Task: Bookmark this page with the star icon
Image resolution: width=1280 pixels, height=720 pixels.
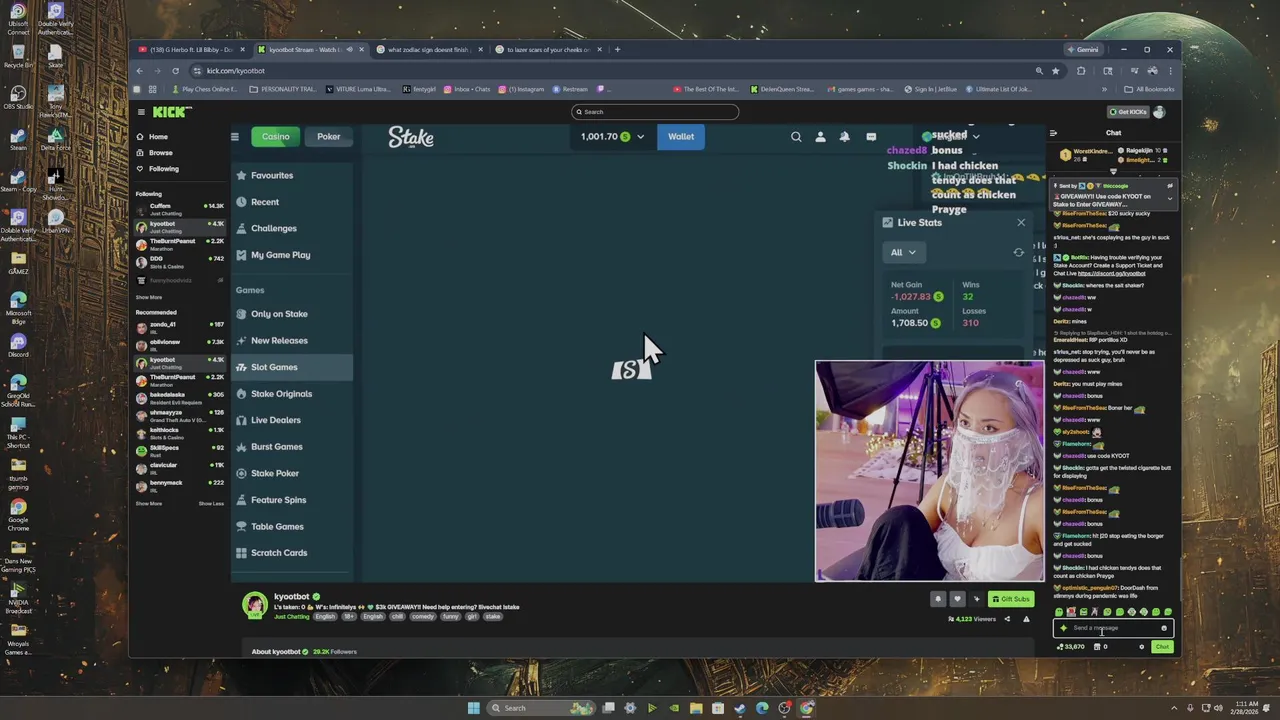Action: click(x=1056, y=71)
